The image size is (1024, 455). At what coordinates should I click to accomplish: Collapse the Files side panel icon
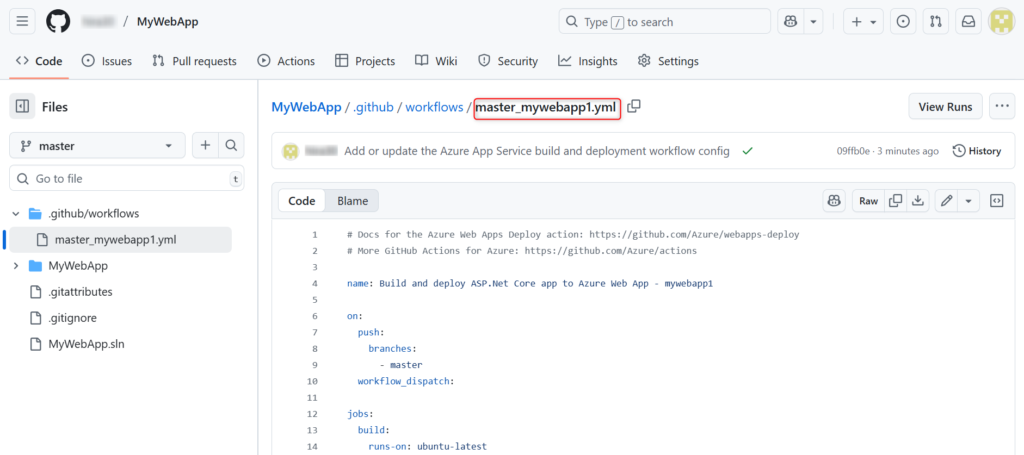point(22,106)
